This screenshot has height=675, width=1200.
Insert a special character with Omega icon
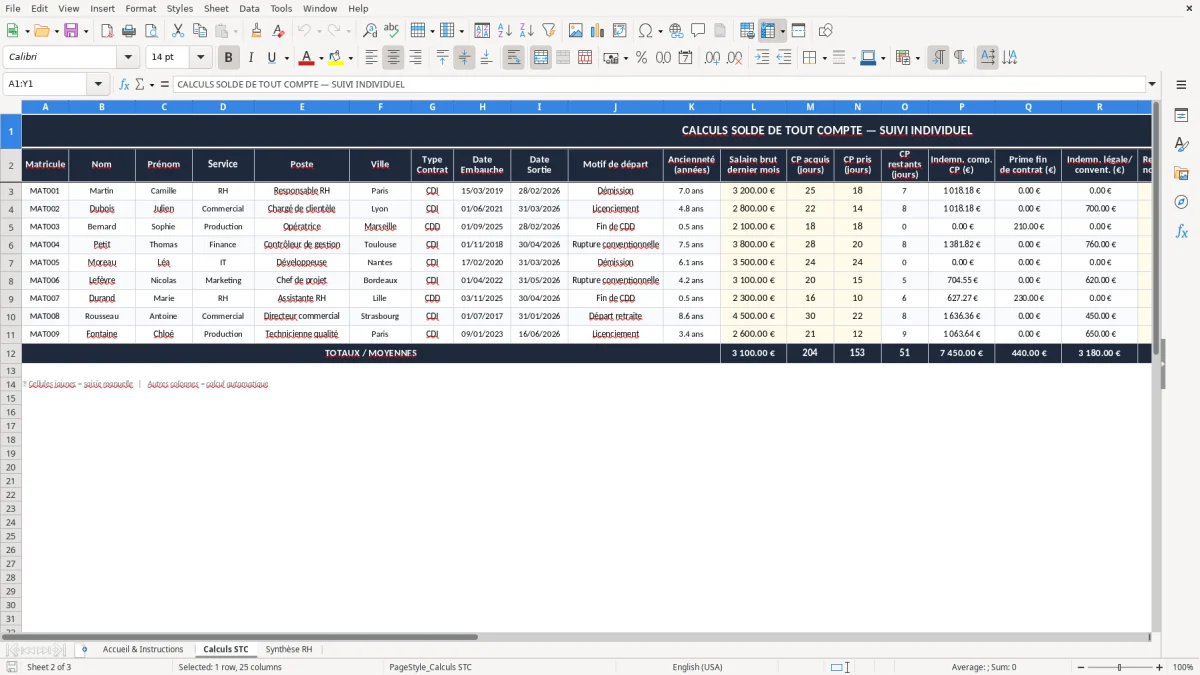[646, 31]
